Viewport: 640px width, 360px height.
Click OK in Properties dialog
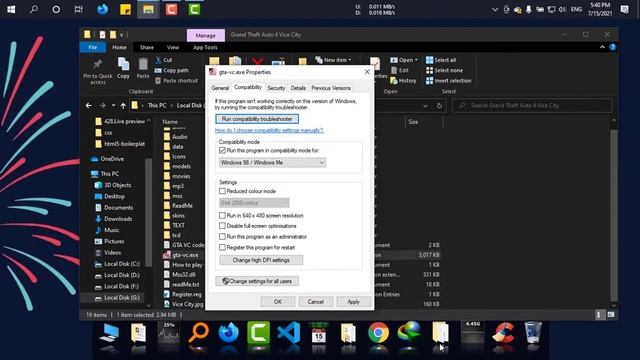click(278, 302)
